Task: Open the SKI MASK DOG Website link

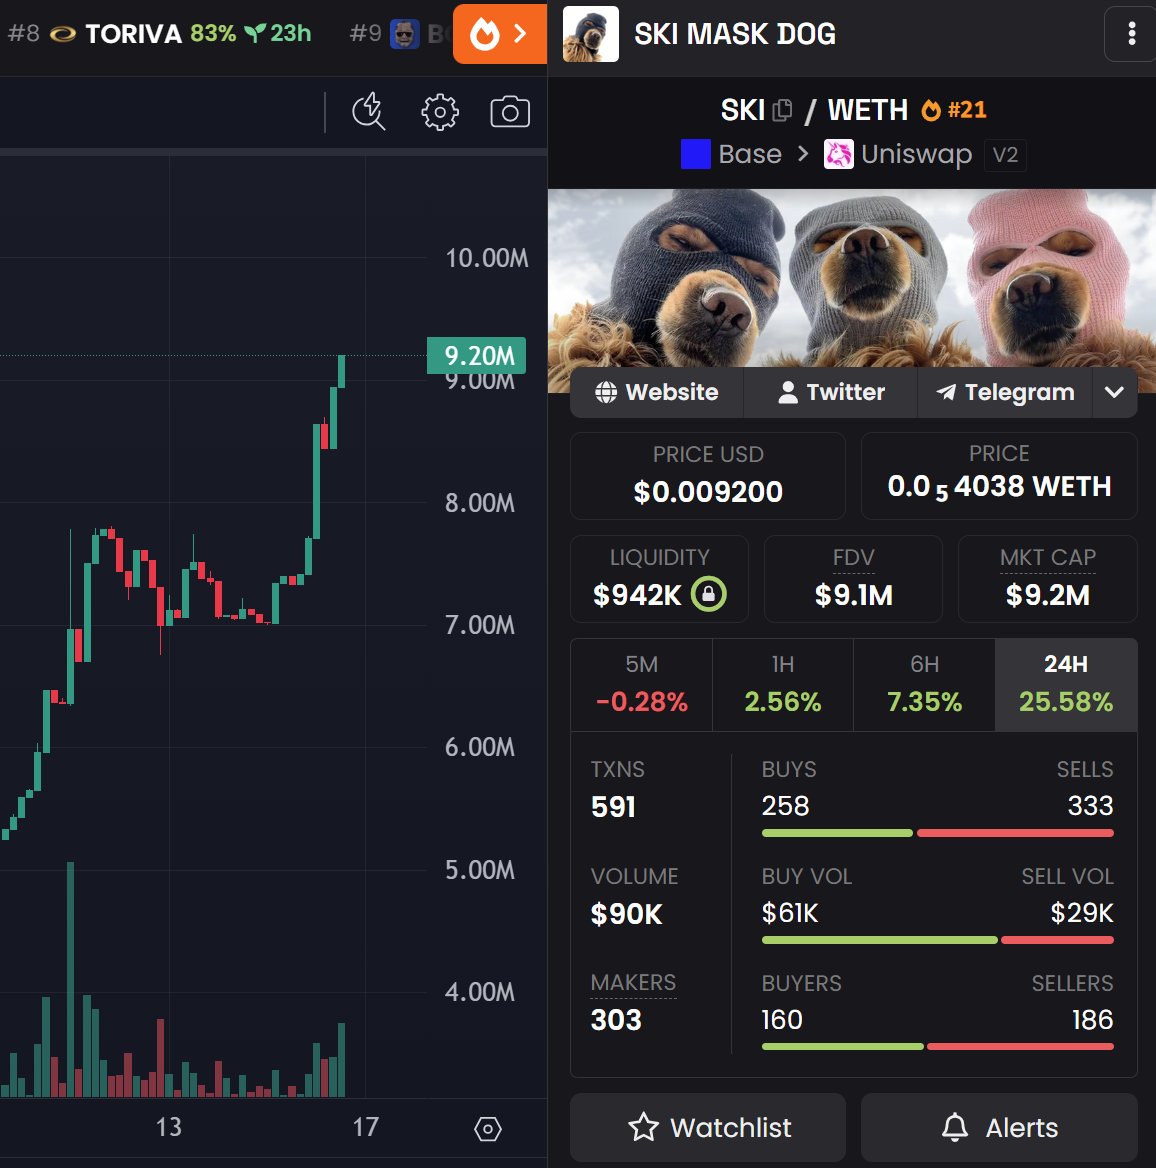Action: pyautogui.click(x=655, y=392)
